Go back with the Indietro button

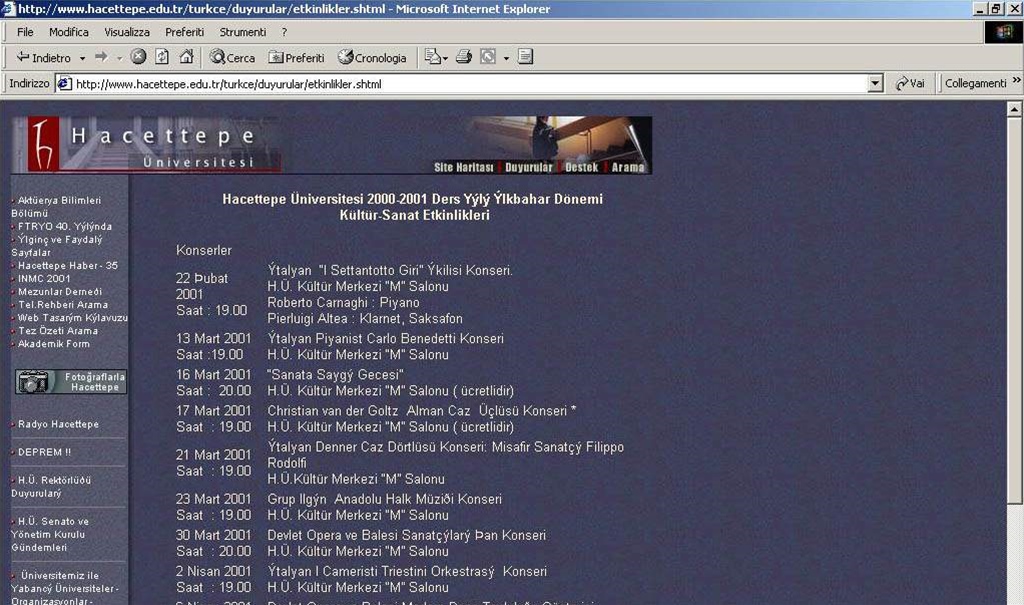[x=43, y=57]
